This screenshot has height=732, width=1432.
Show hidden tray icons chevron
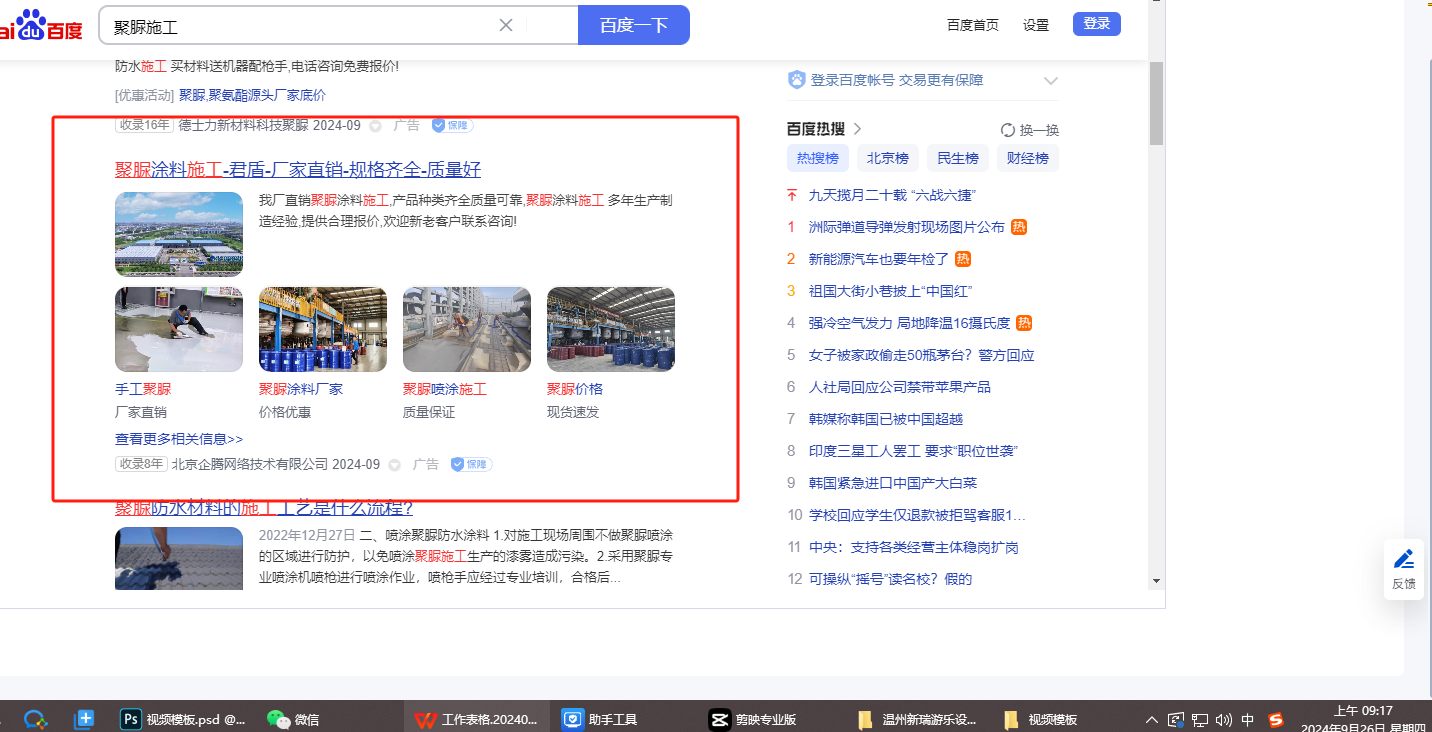pos(1153,719)
